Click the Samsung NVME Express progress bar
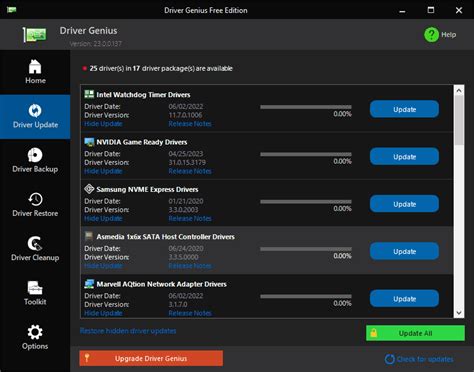Screen dimensions: 474x372 coord(306,202)
